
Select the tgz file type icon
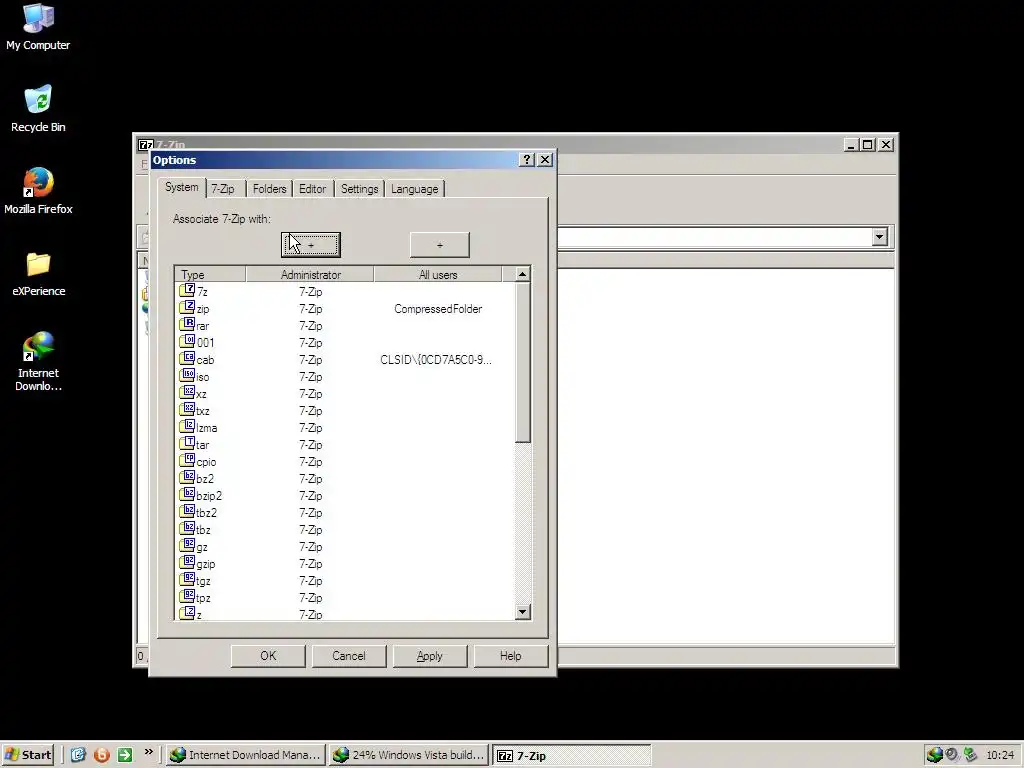187,579
